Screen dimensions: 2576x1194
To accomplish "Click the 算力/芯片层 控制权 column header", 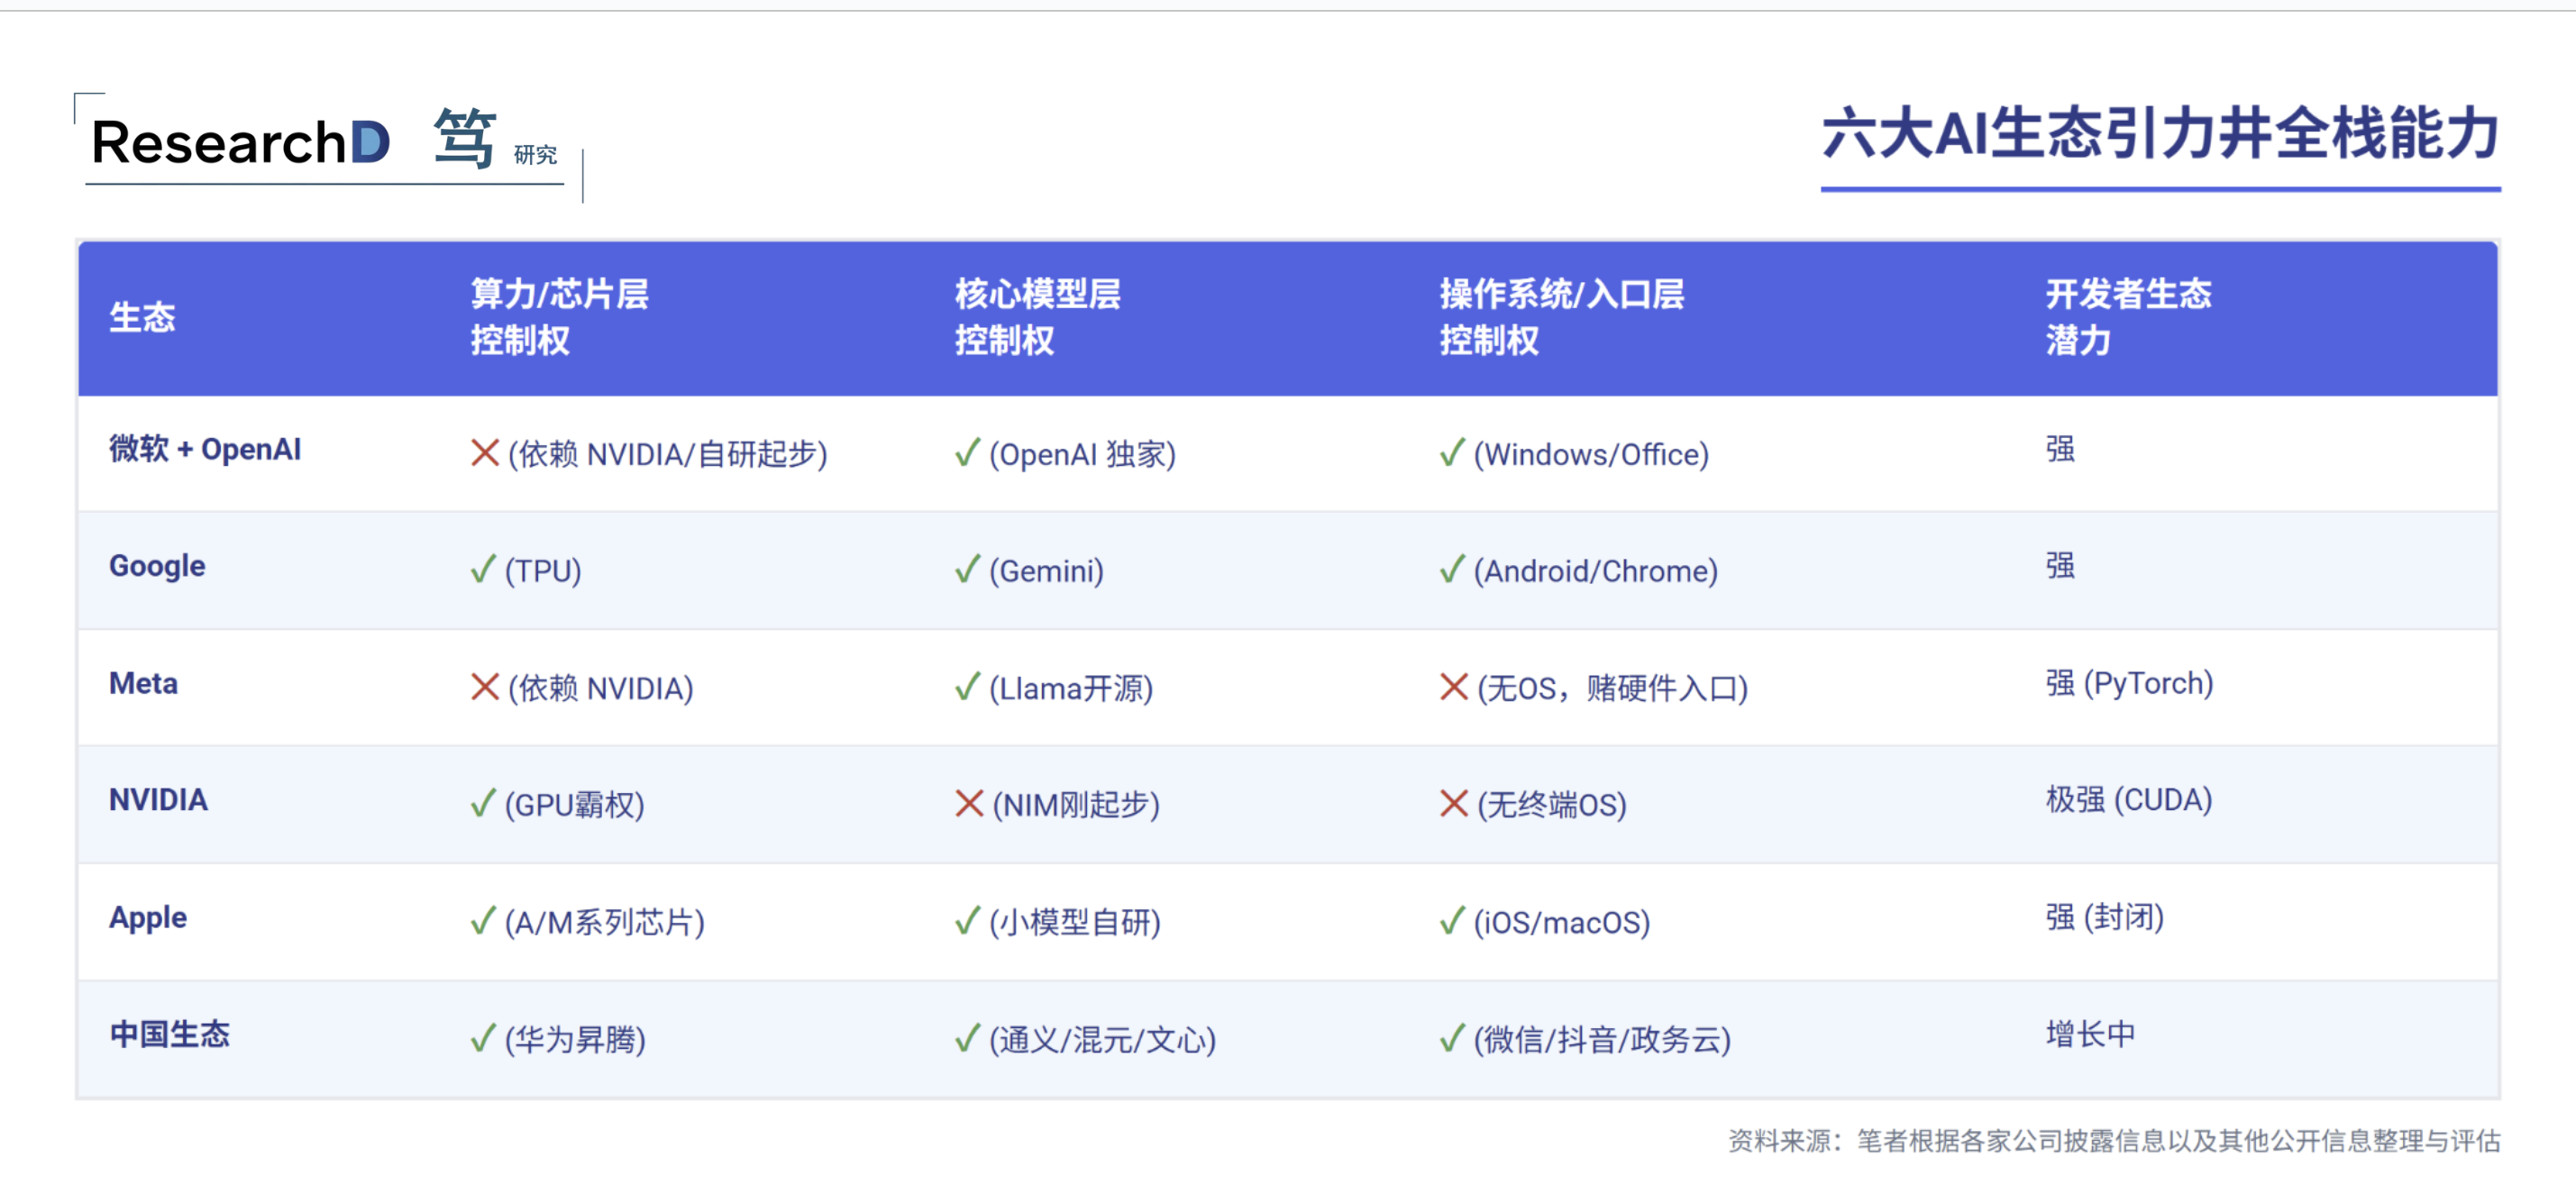I will point(560,317).
